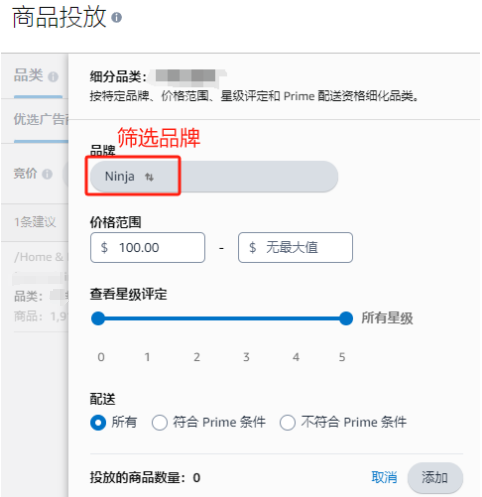
Task: Select 符合 Prime 条件 radio option
Action: coord(160,422)
